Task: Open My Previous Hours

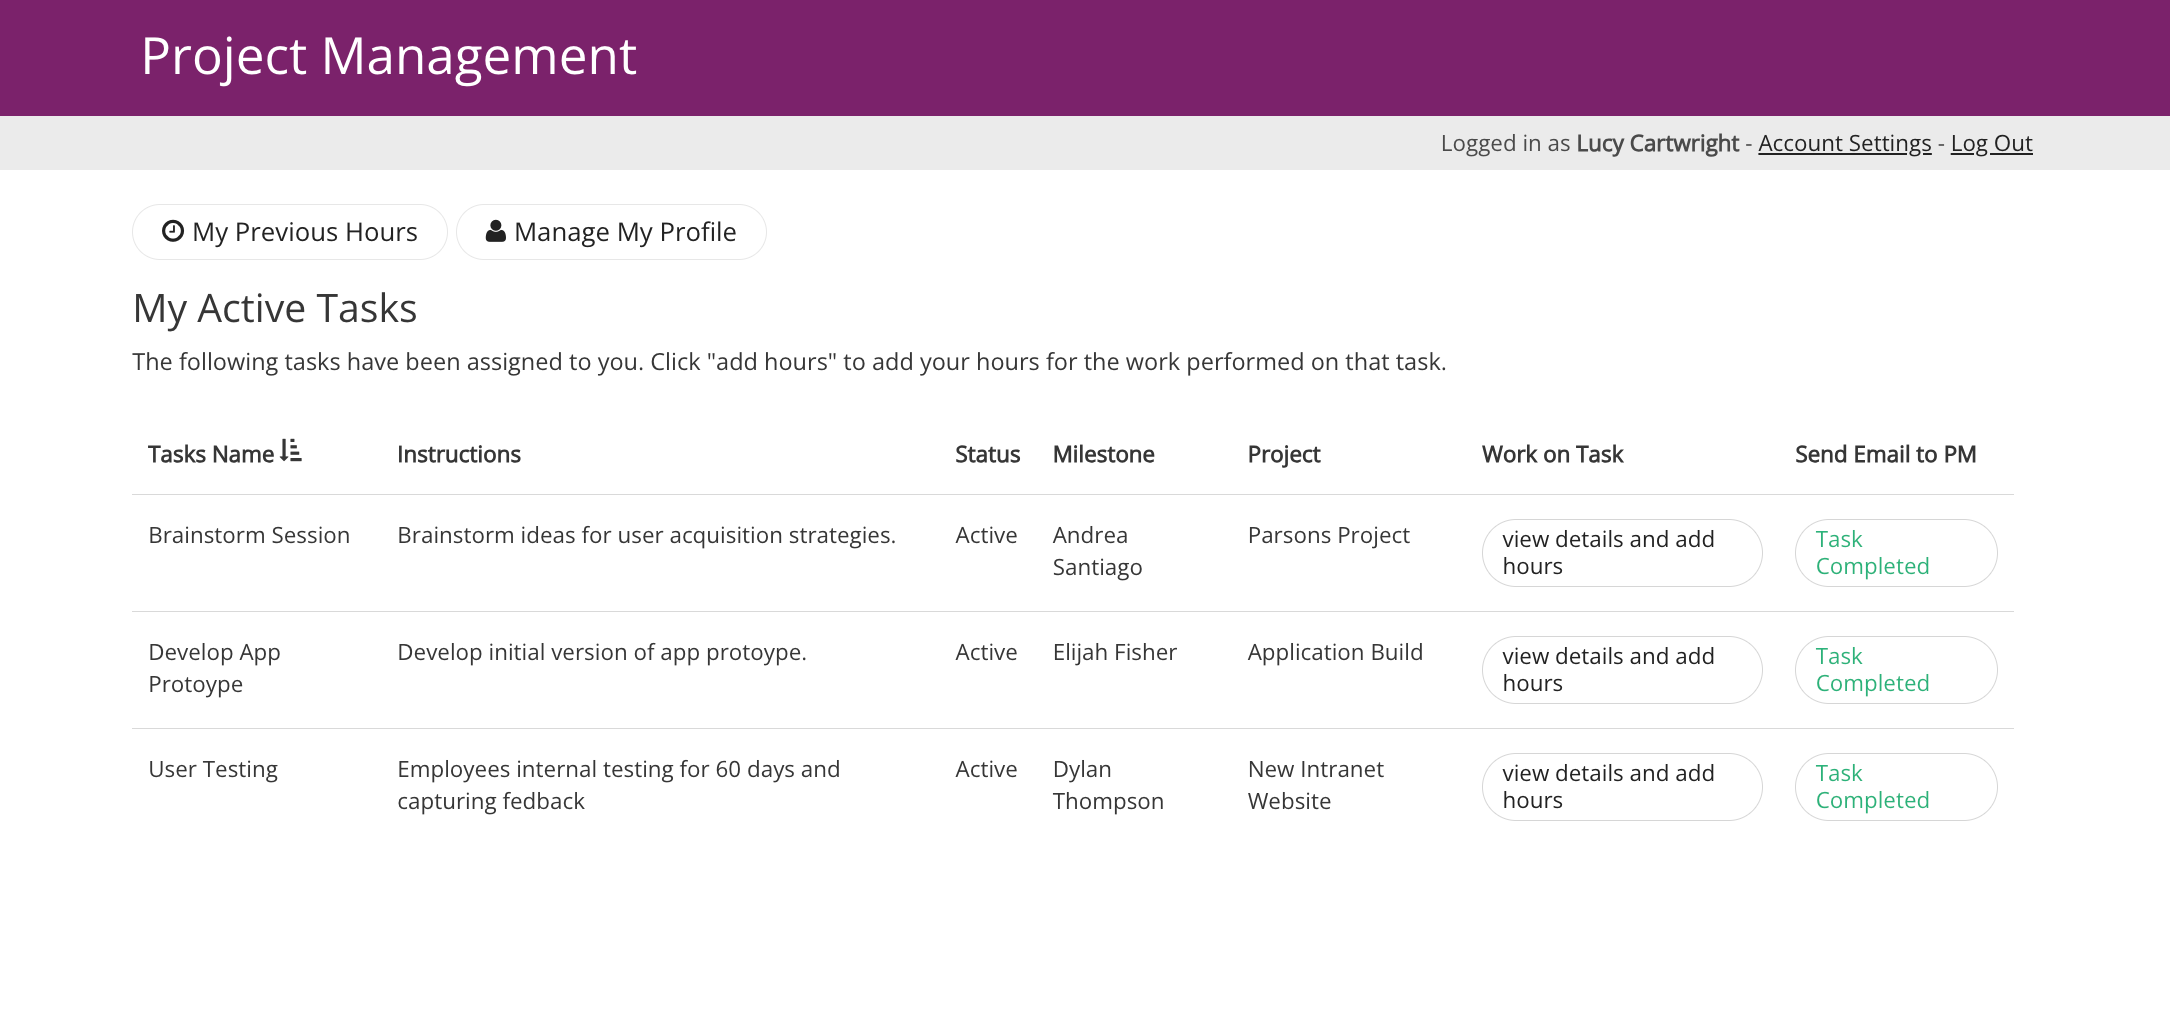Action: coord(290,232)
